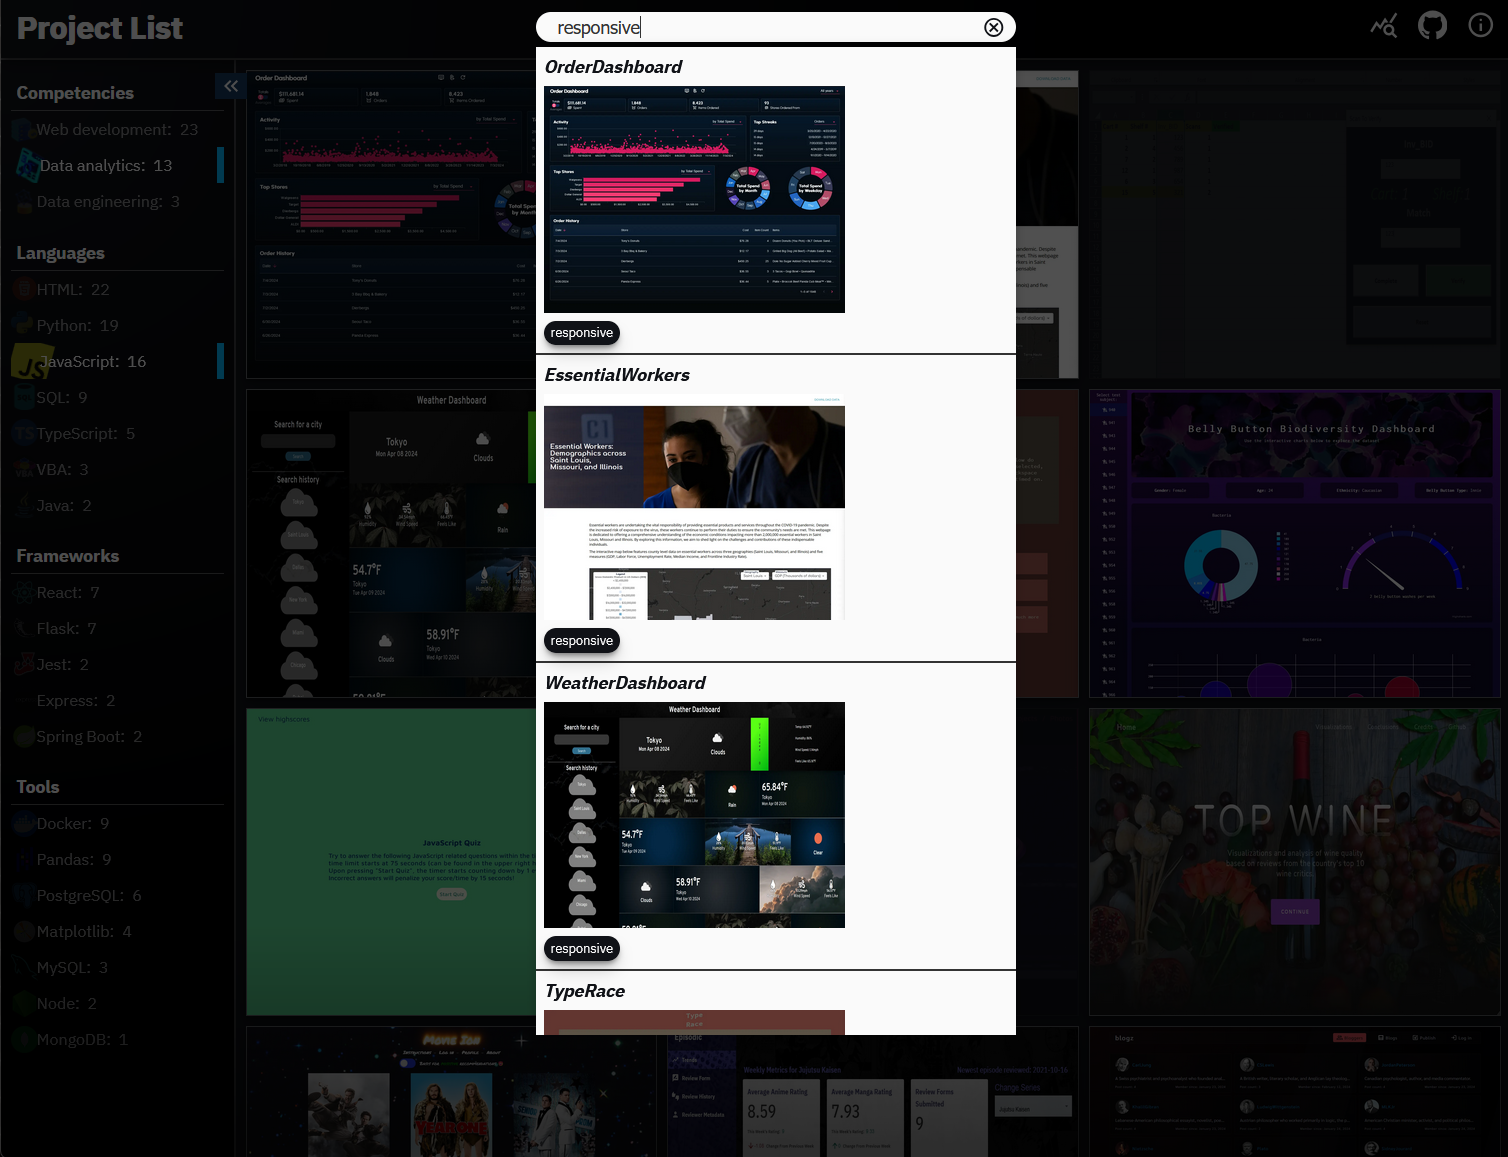Click the EssentialWorkers preview thumbnail
The height and width of the screenshot is (1157, 1508).
694,507
